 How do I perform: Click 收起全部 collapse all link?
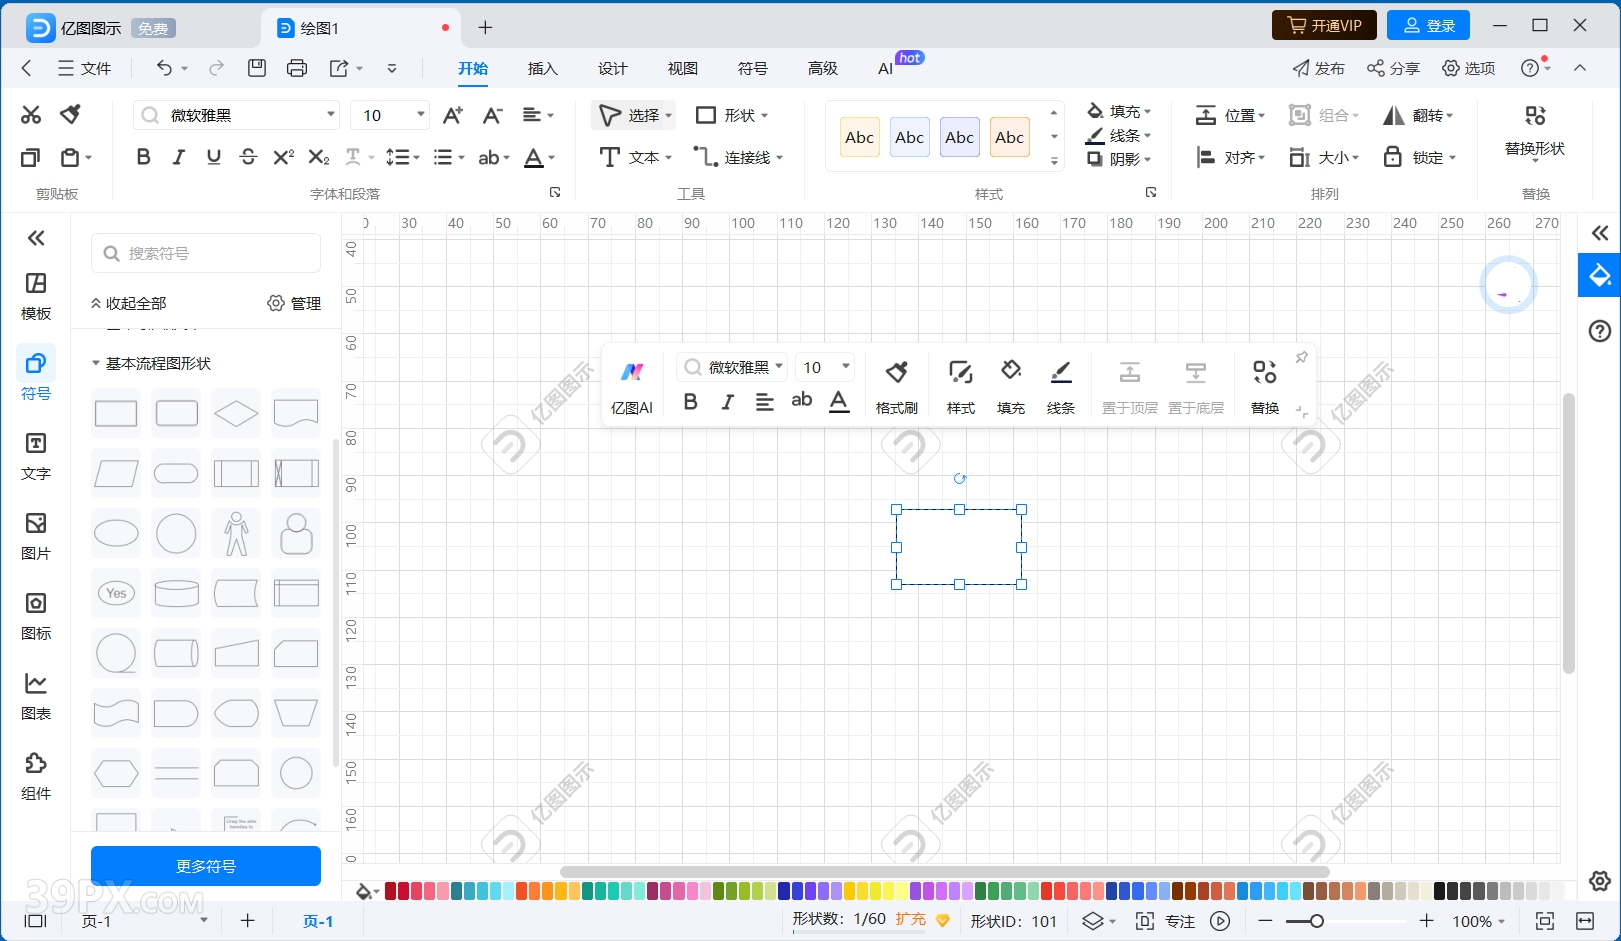point(129,303)
